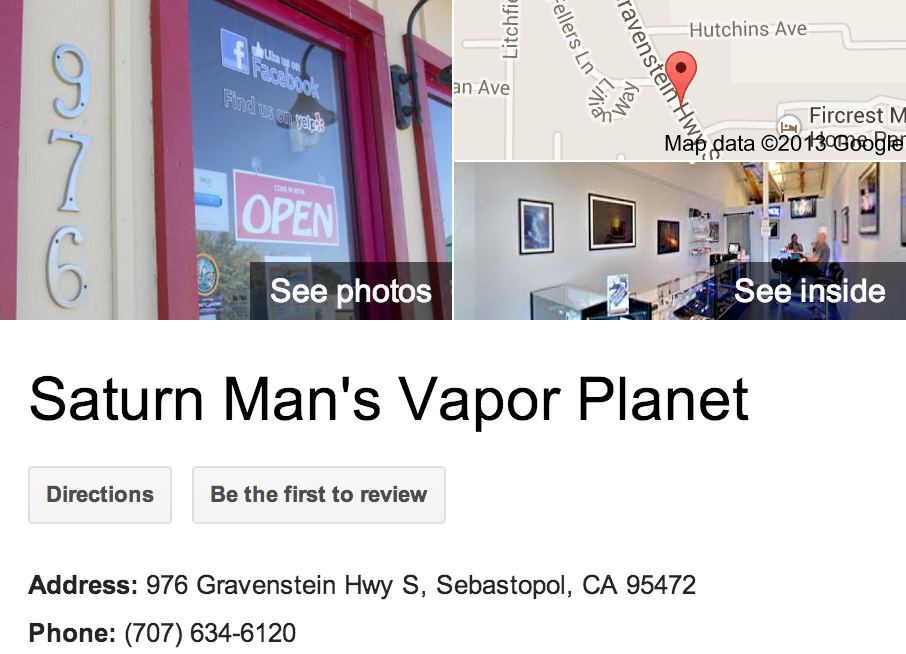
Task: Open the See photos overlay
Action: pos(351,291)
